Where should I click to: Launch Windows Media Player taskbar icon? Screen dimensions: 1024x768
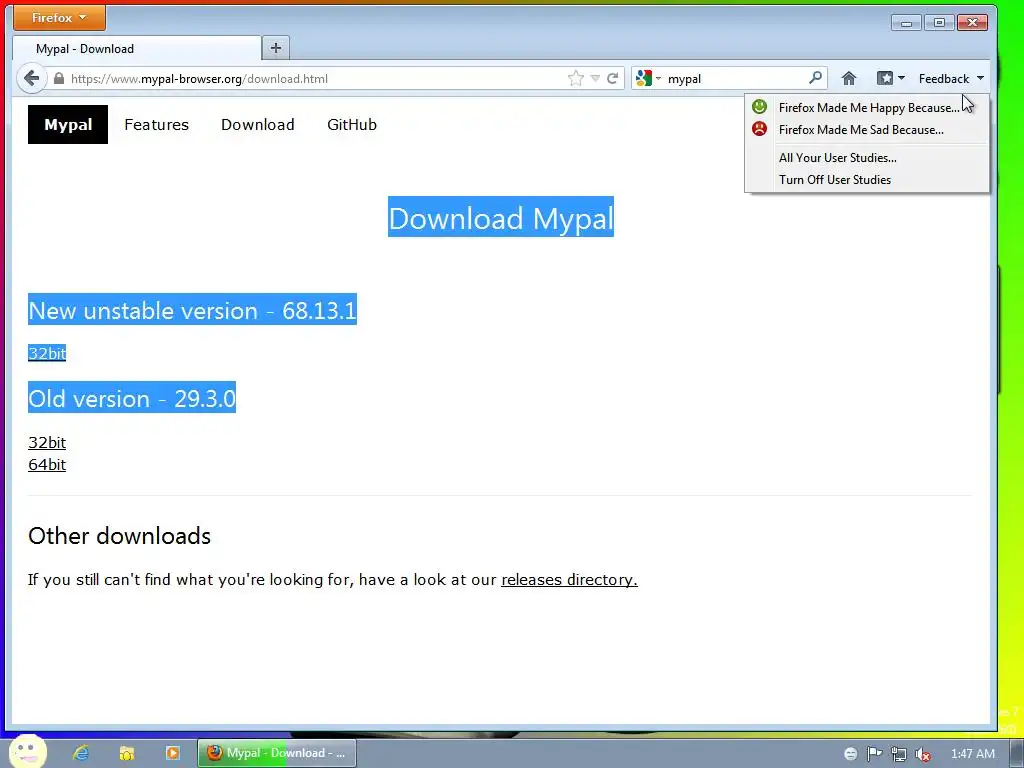click(172, 753)
